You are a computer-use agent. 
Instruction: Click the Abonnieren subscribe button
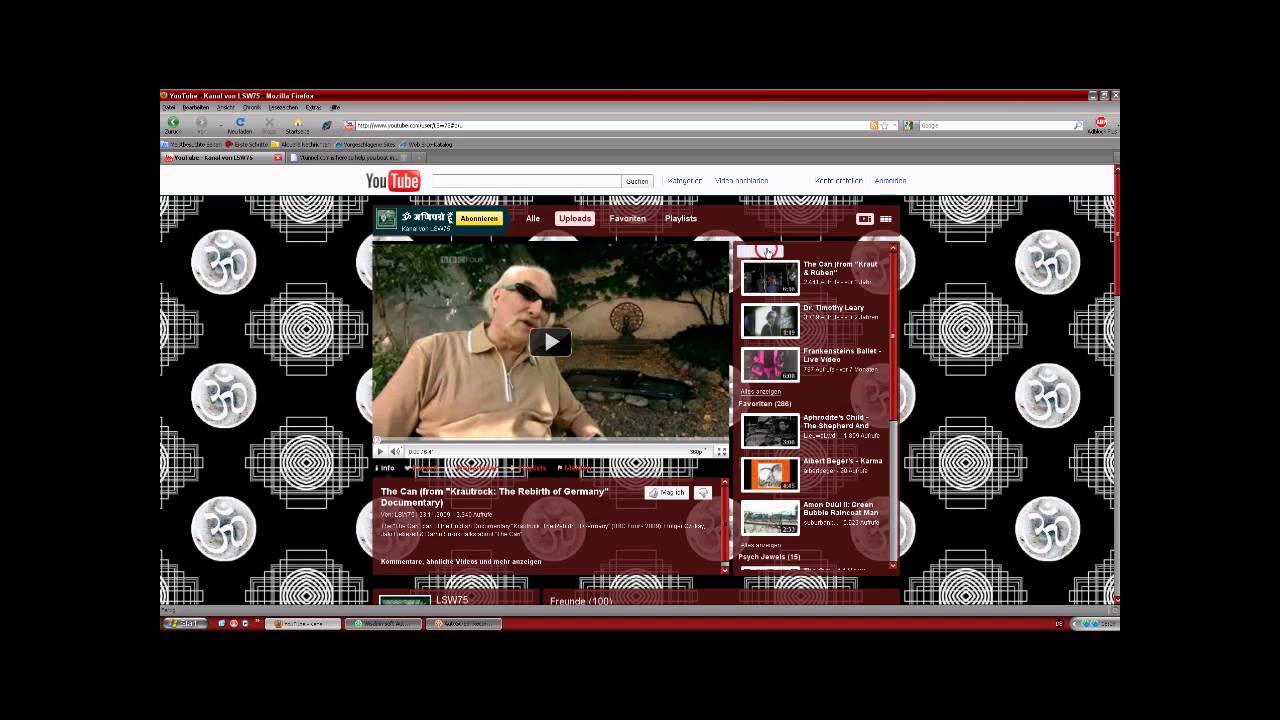479,219
